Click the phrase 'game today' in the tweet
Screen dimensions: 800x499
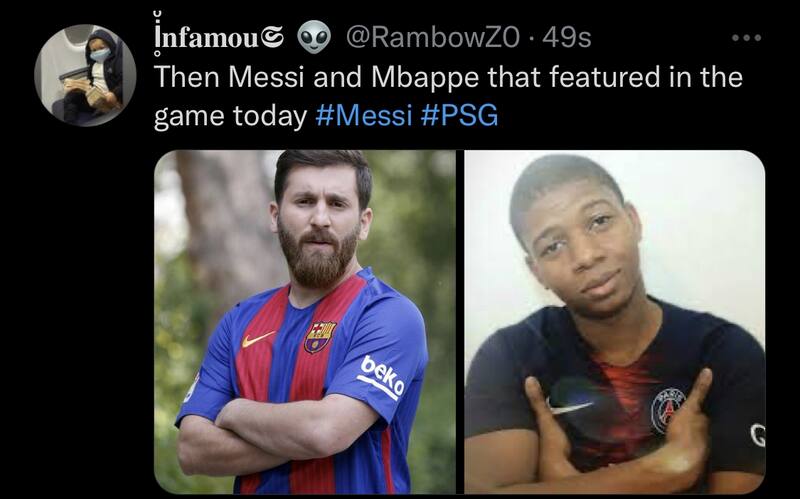click(230, 116)
